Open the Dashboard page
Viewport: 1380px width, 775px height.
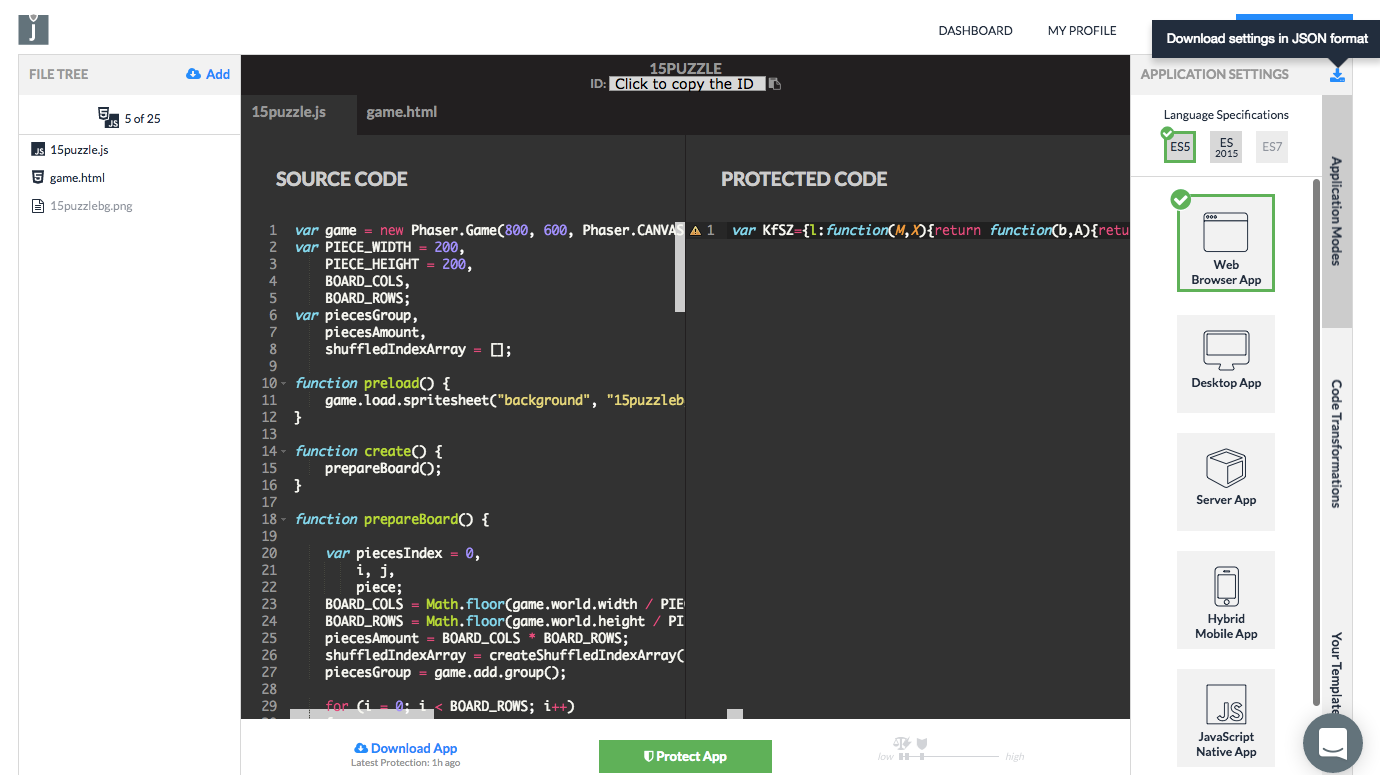pos(975,31)
